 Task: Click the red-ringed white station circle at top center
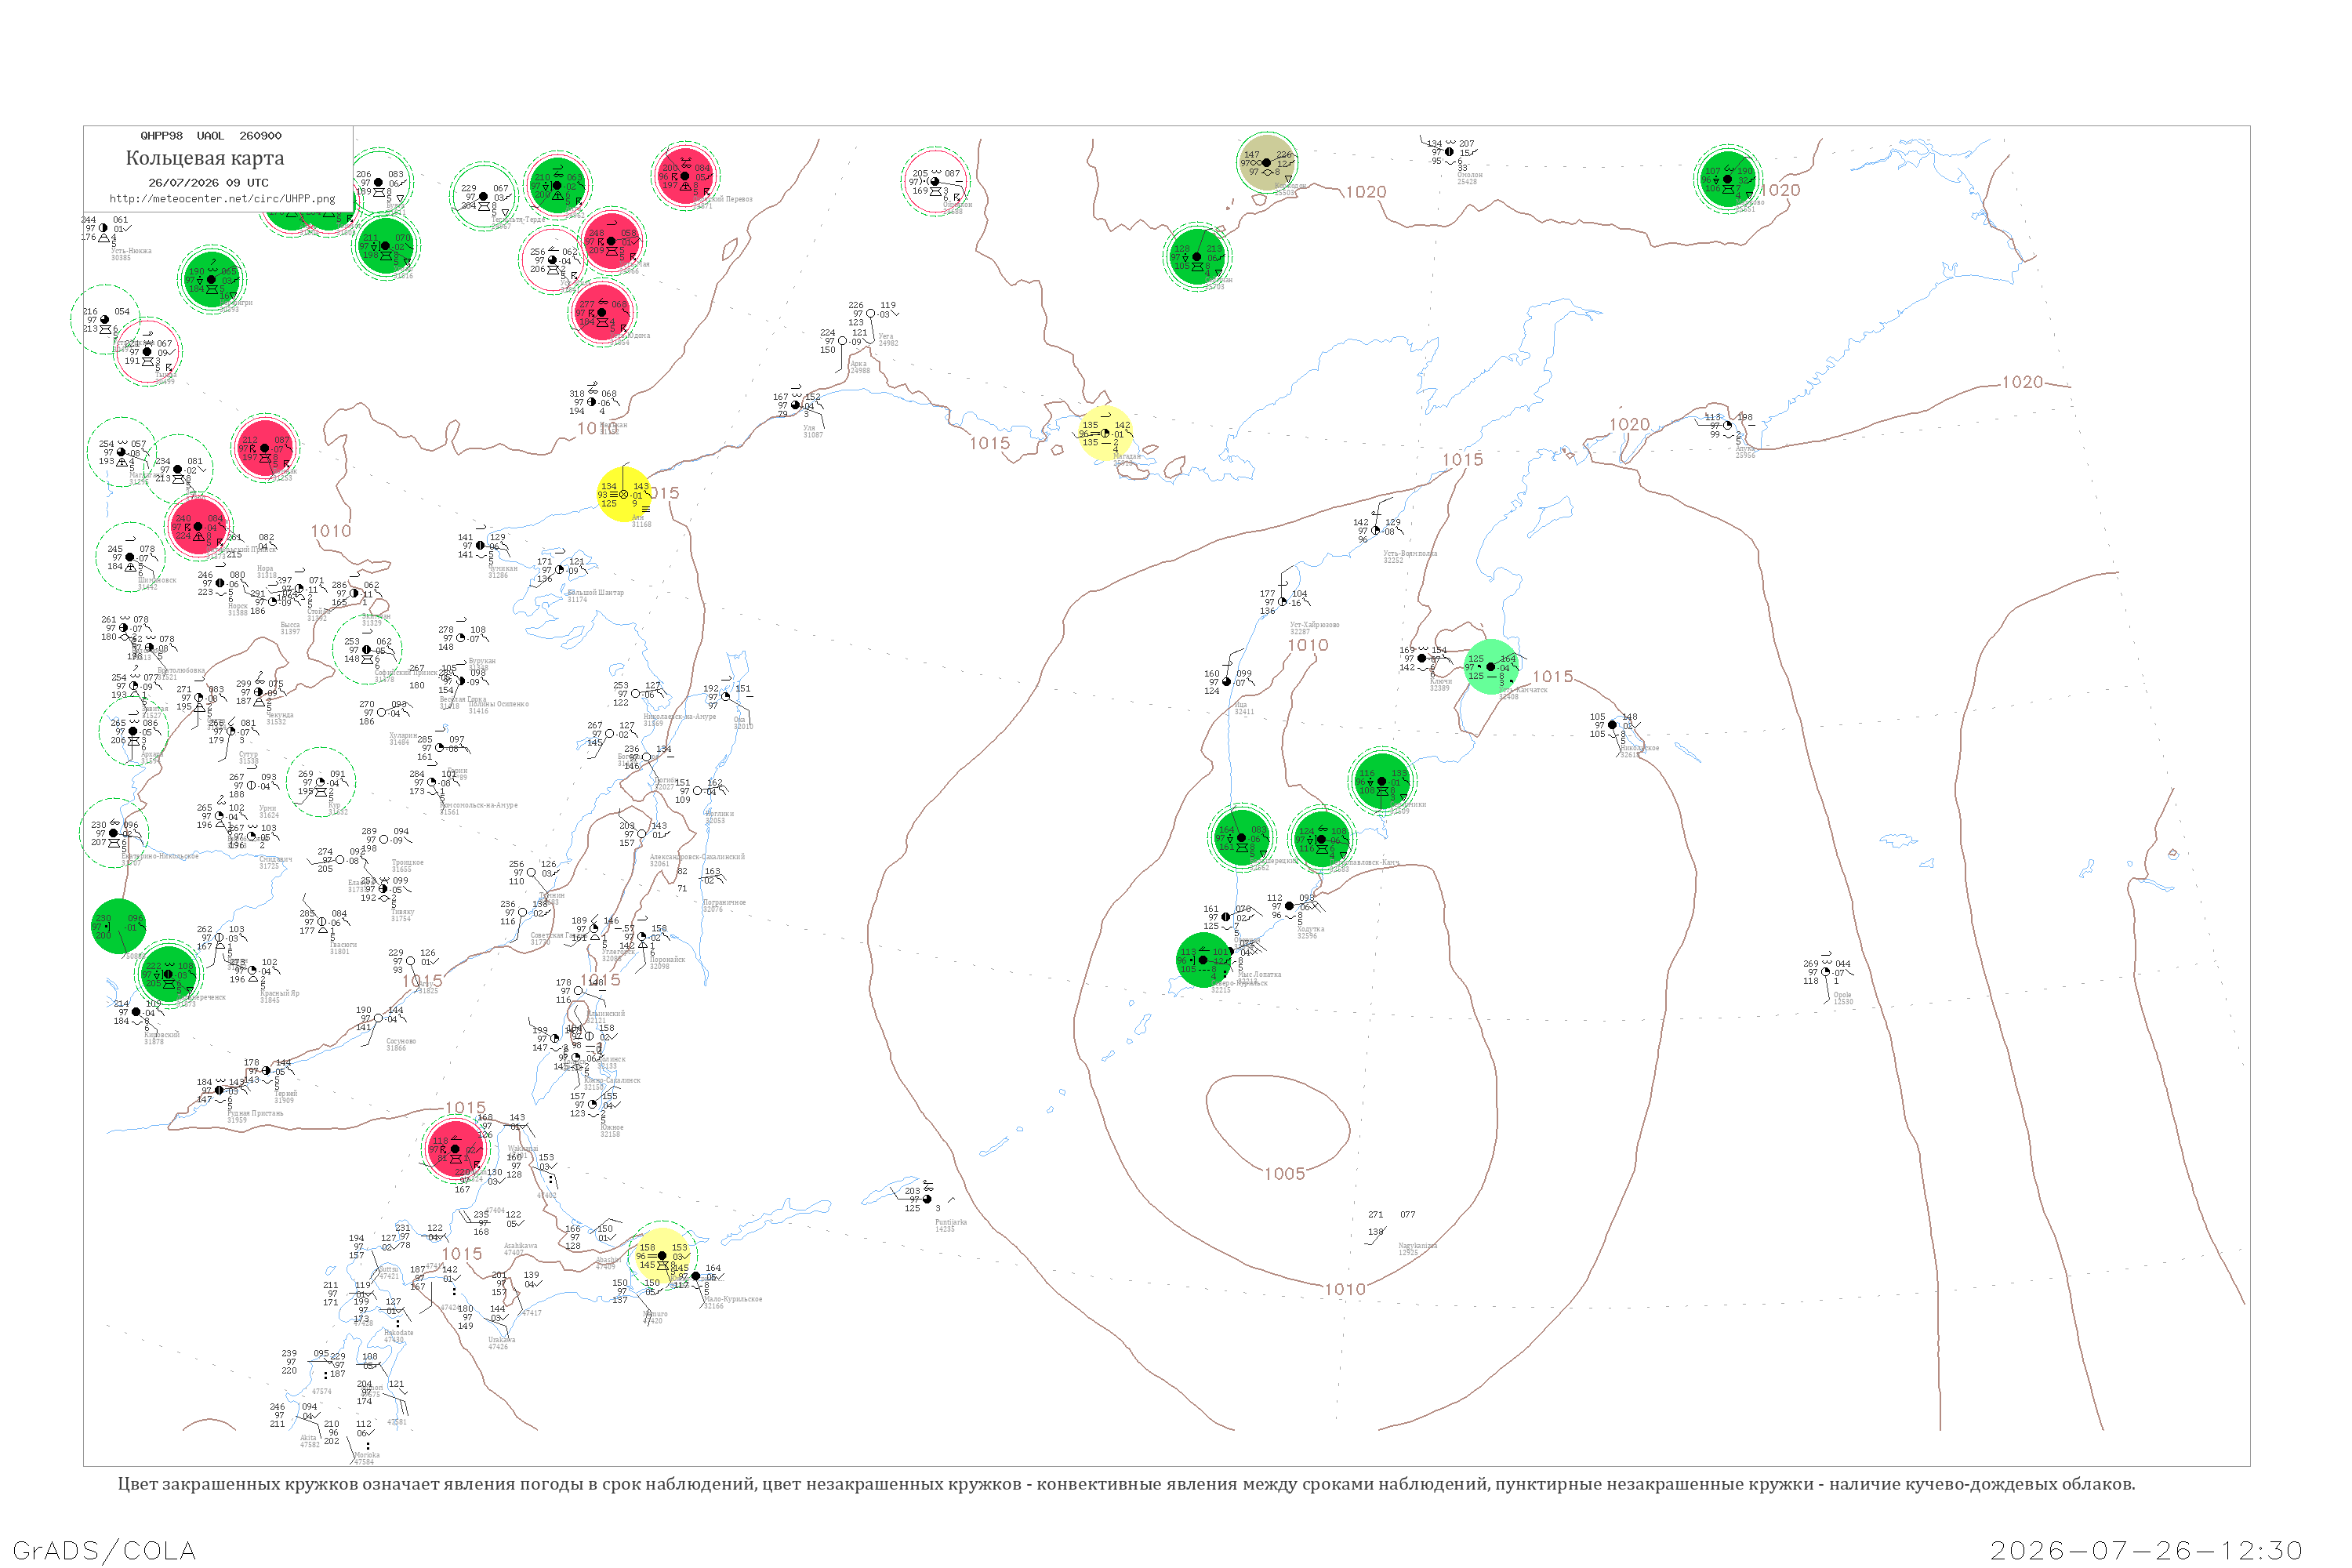(935, 182)
